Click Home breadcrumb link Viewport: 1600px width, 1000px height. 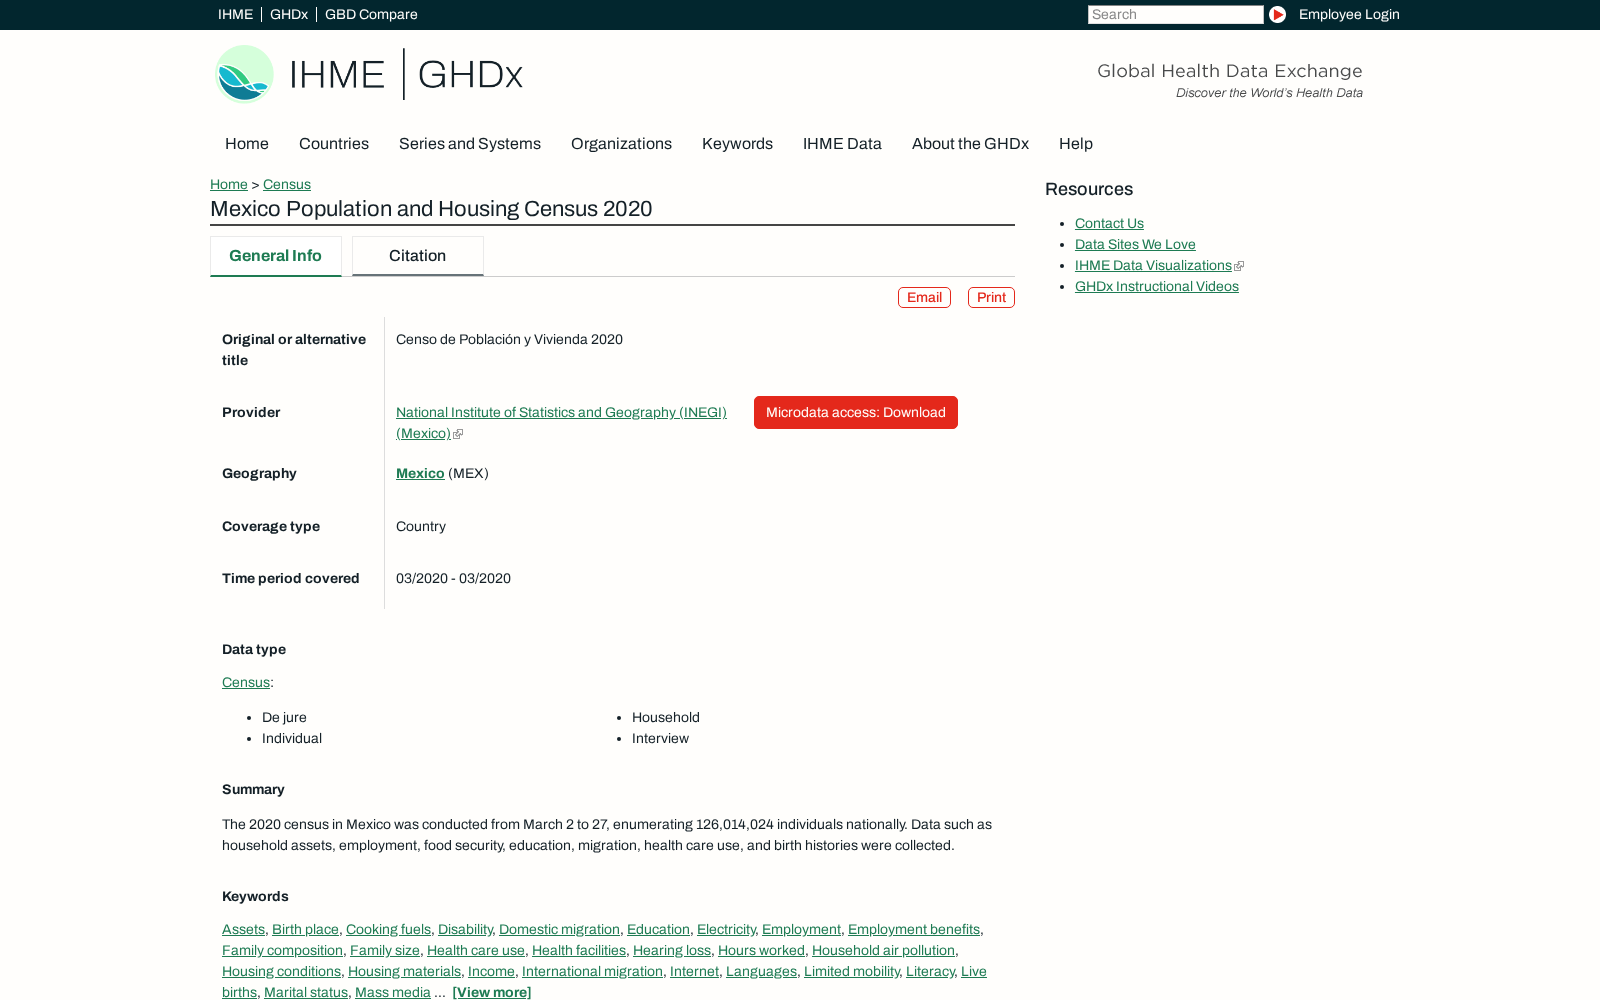click(x=229, y=184)
